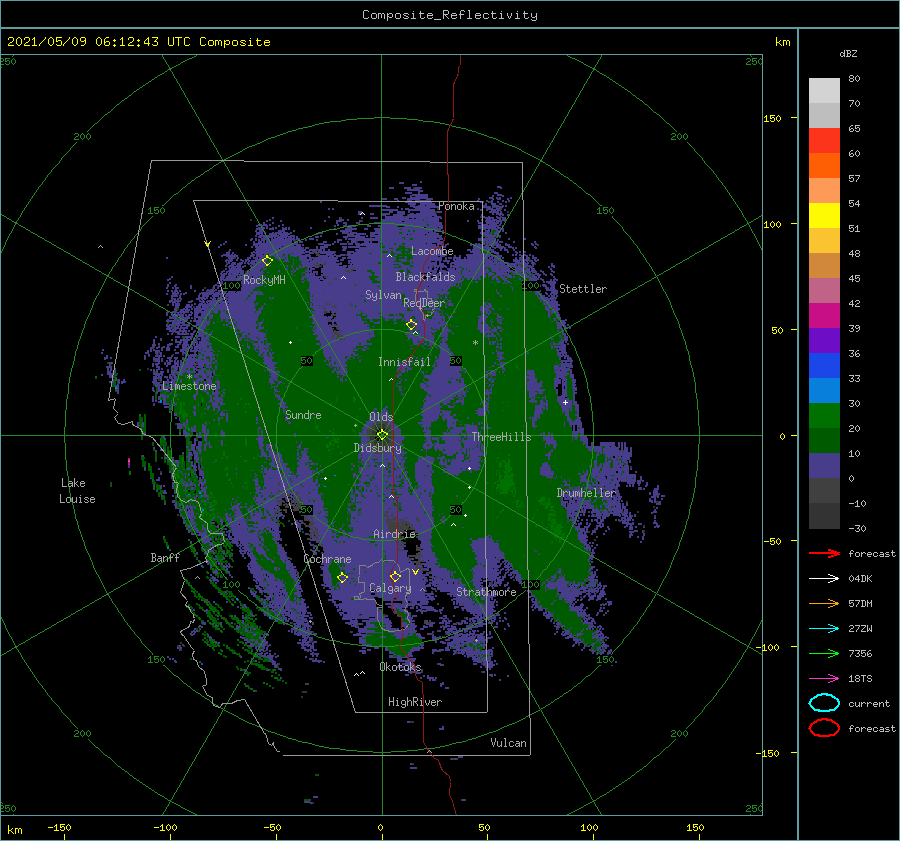
Task: Click the Calgary label
Action: point(390,588)
